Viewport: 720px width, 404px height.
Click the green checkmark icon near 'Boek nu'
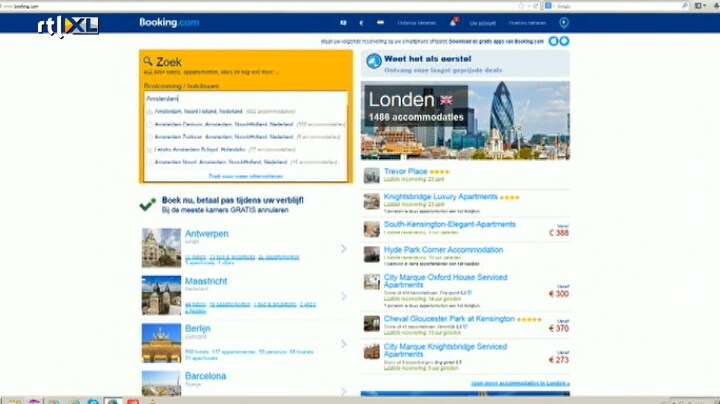point(148,205)
